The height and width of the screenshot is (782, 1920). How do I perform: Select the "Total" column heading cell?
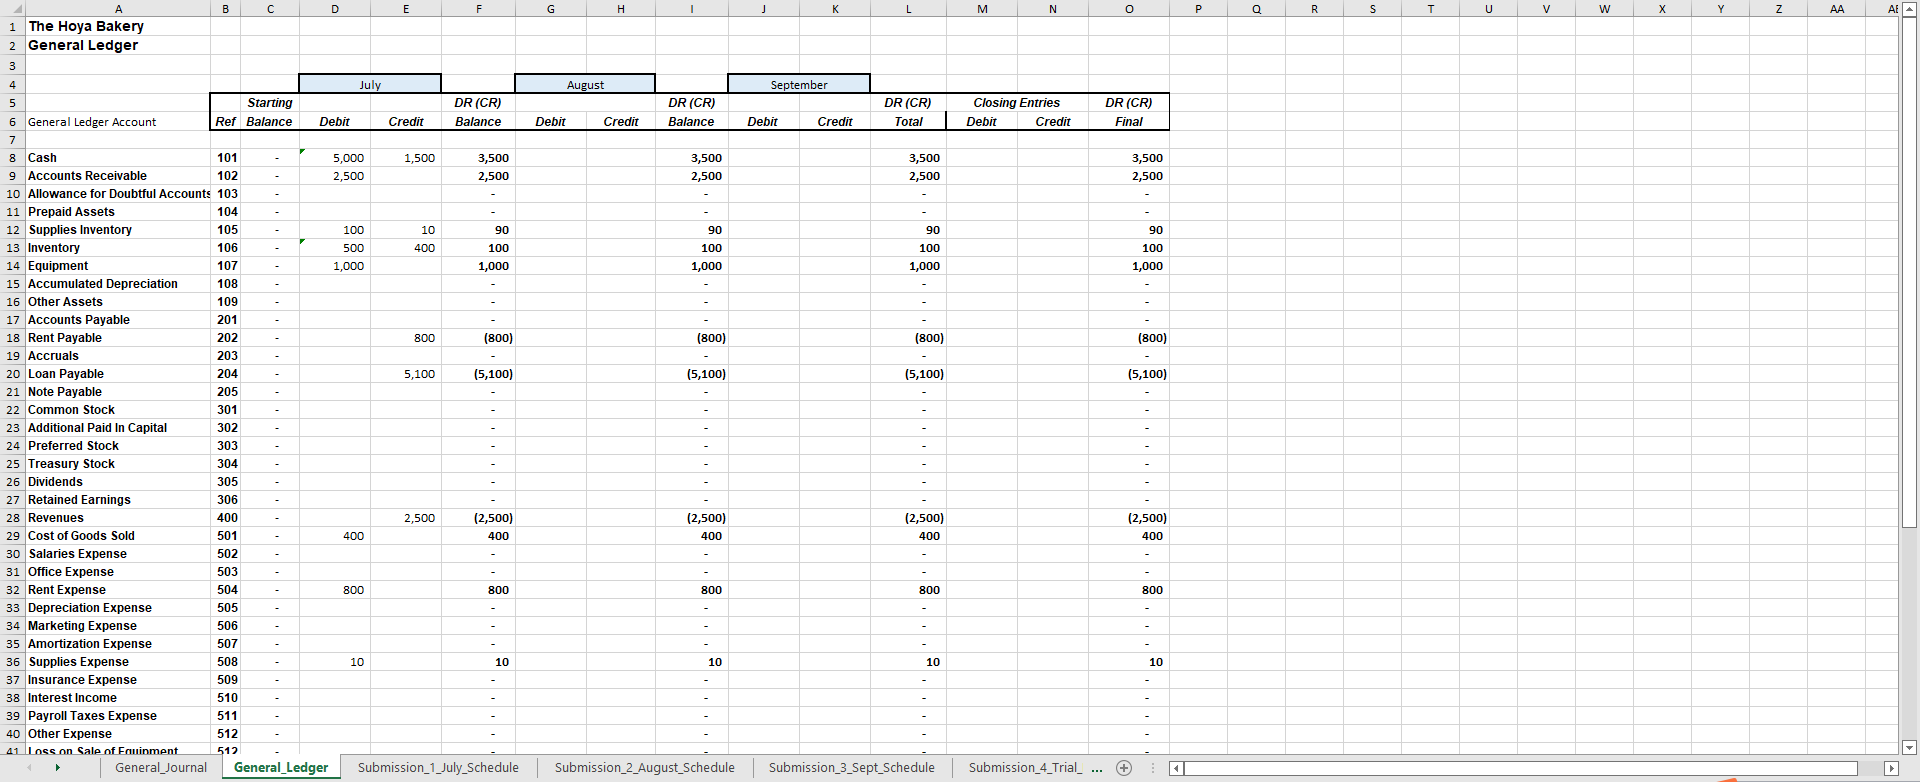(x=908, y=122)
